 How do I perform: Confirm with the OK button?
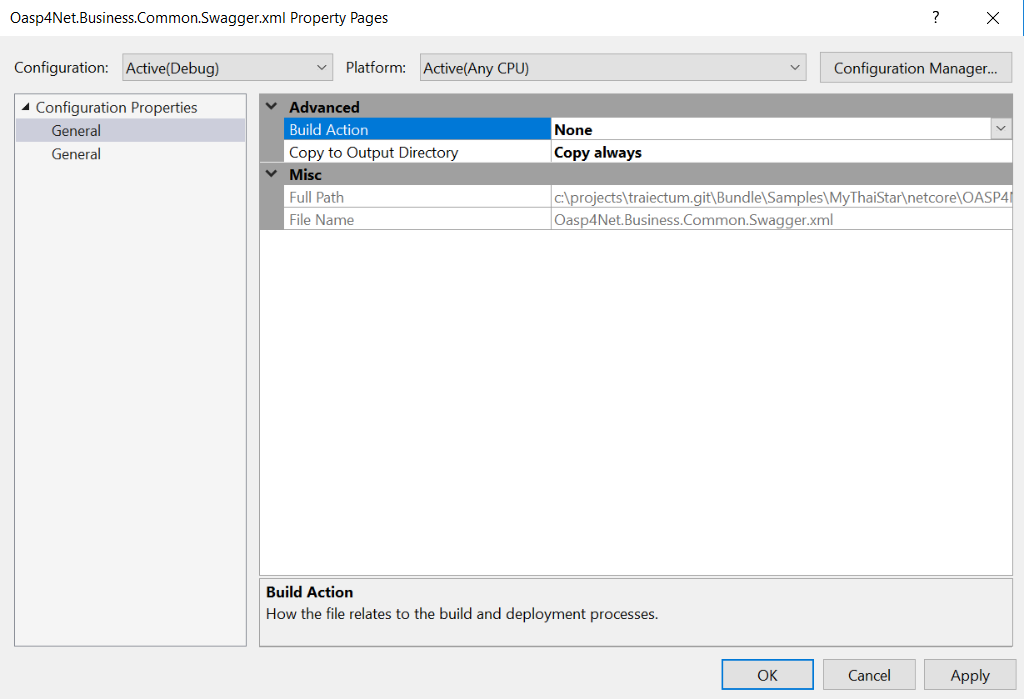(767, 675)
